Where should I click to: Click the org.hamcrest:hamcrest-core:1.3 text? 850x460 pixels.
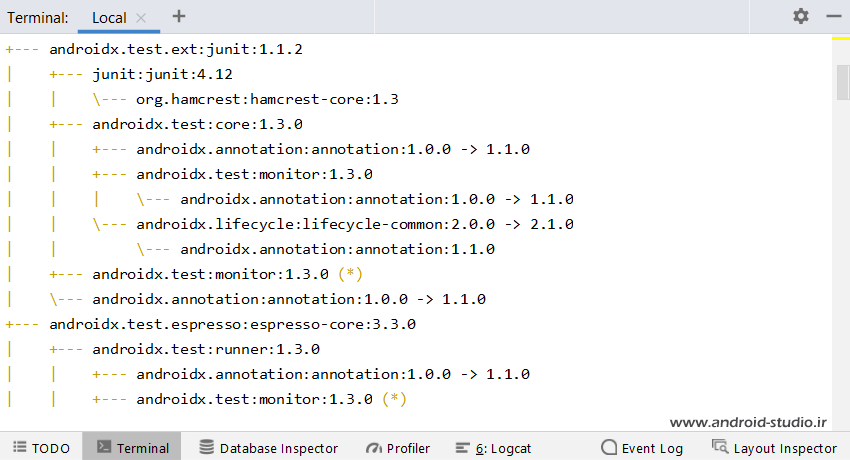pyautogui.click(x=267, y=99)
